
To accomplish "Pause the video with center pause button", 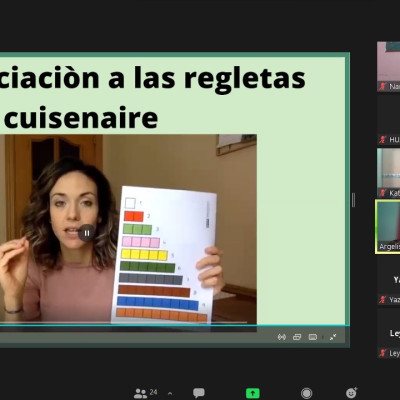I will (x=87, y=233).
